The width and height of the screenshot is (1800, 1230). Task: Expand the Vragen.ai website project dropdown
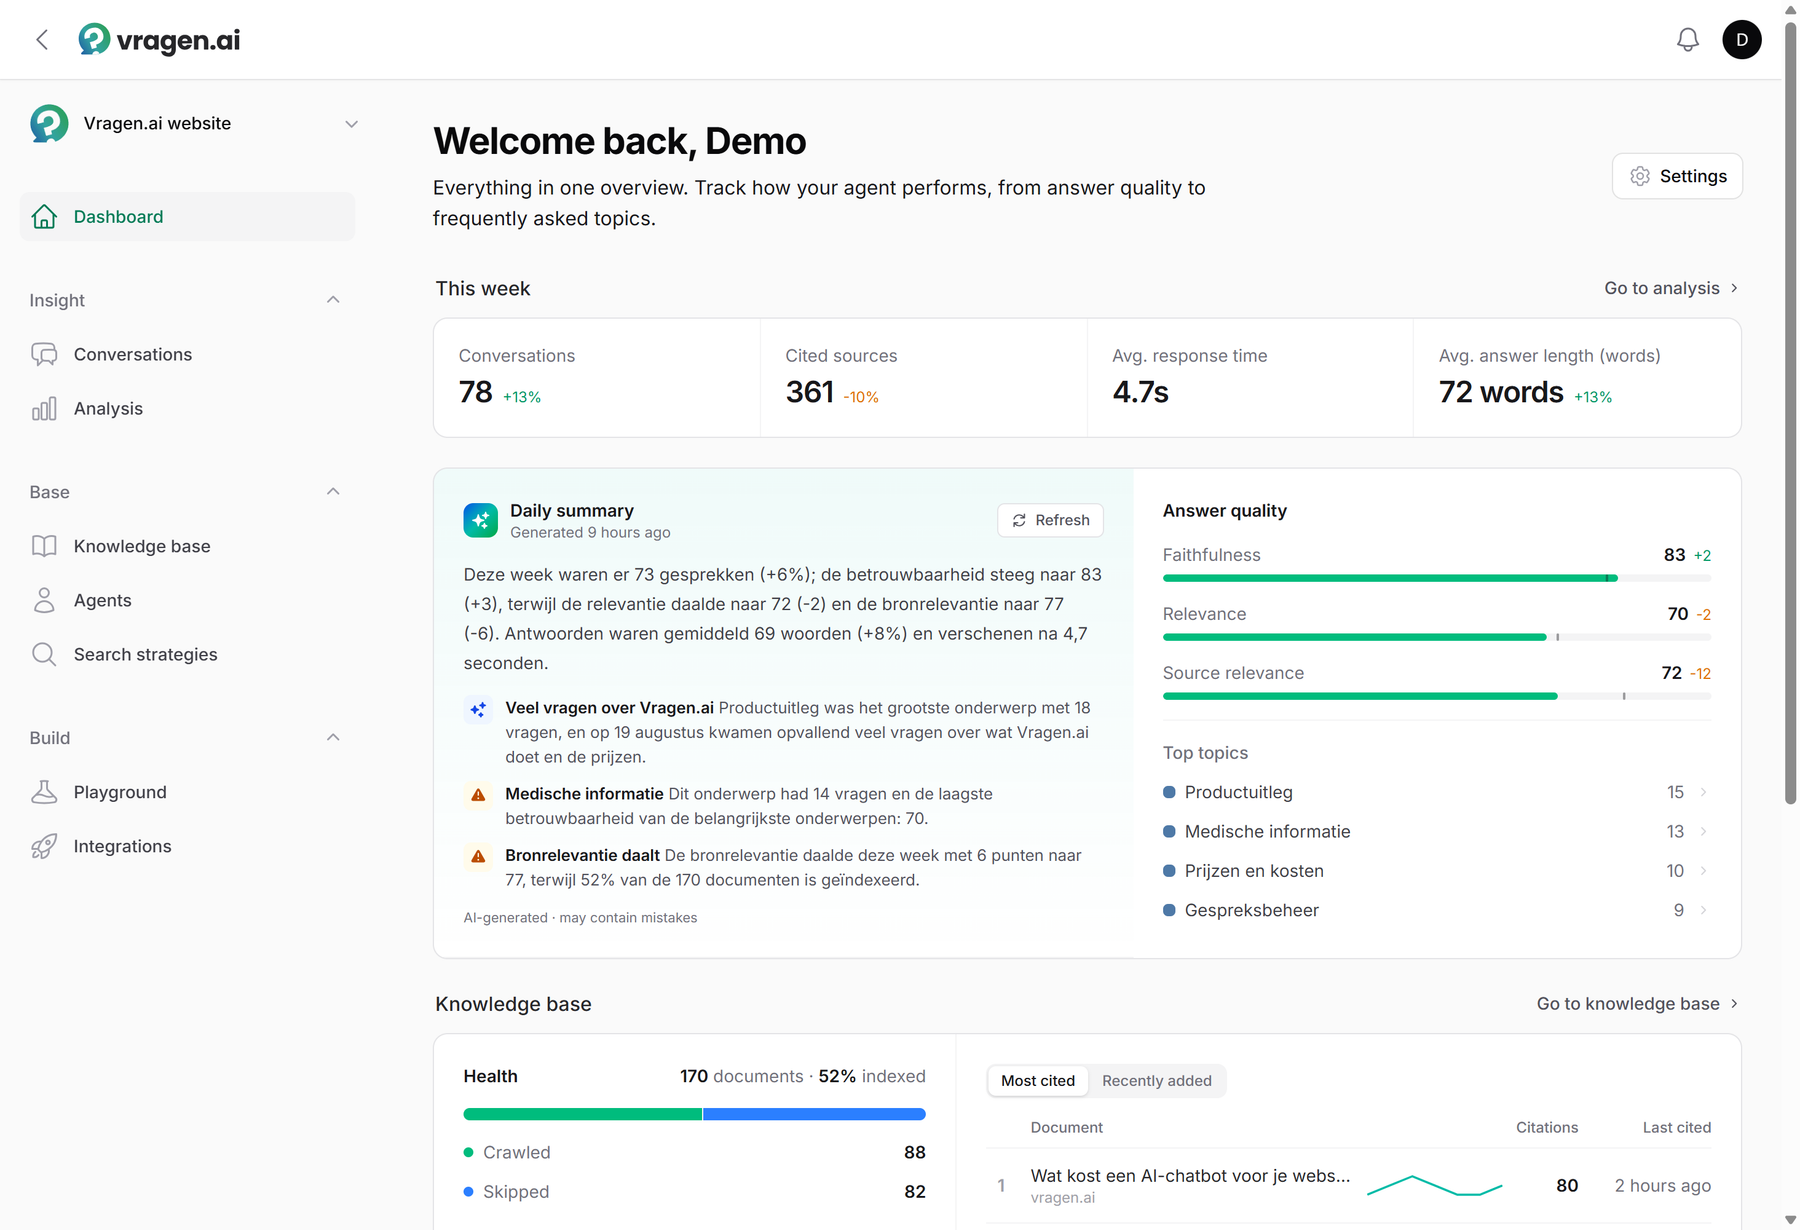pyautogui.click(x=351, y=124)
